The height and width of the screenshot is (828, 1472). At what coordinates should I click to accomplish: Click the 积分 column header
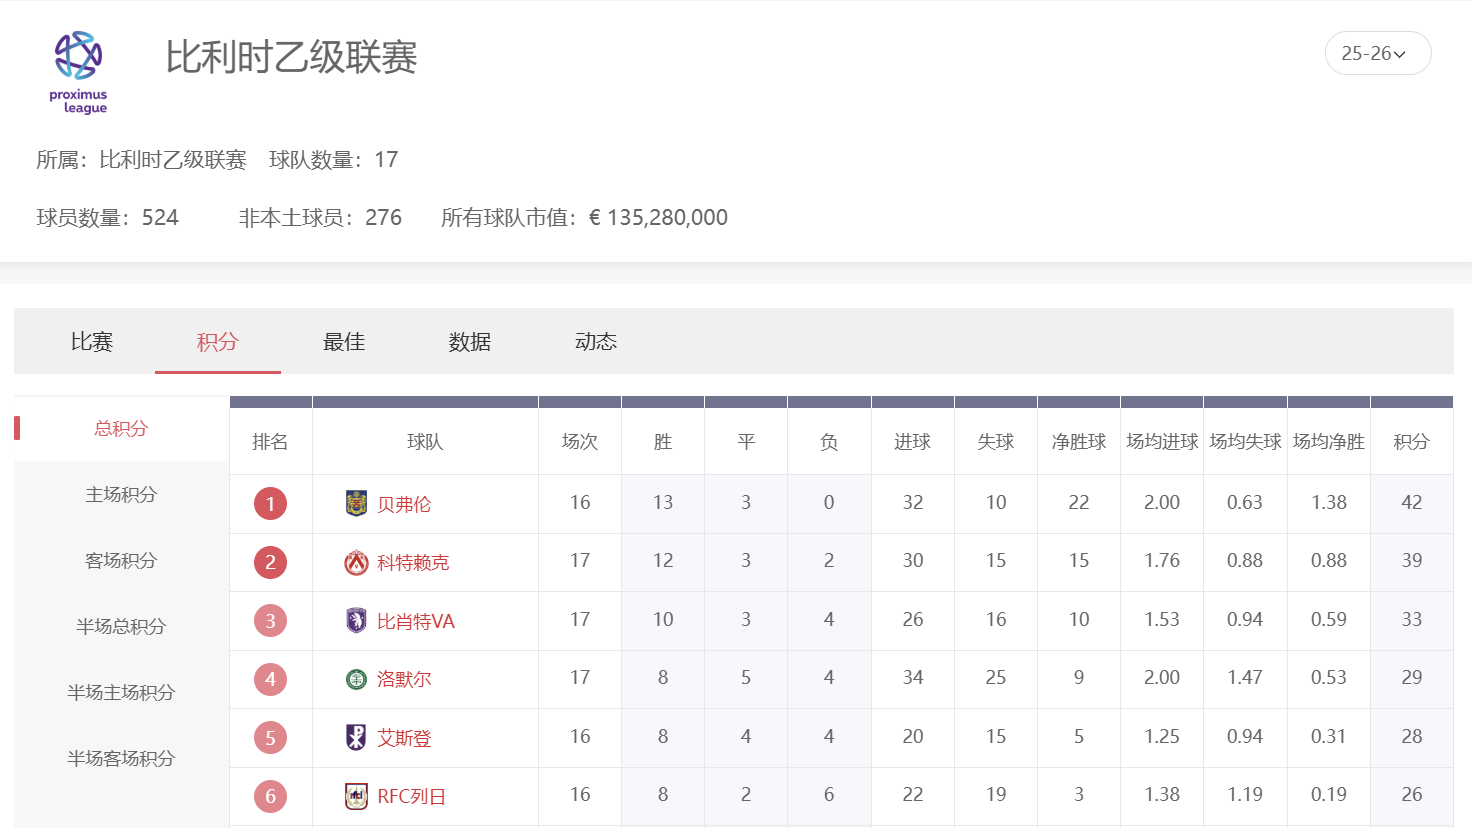(1411, 442)
